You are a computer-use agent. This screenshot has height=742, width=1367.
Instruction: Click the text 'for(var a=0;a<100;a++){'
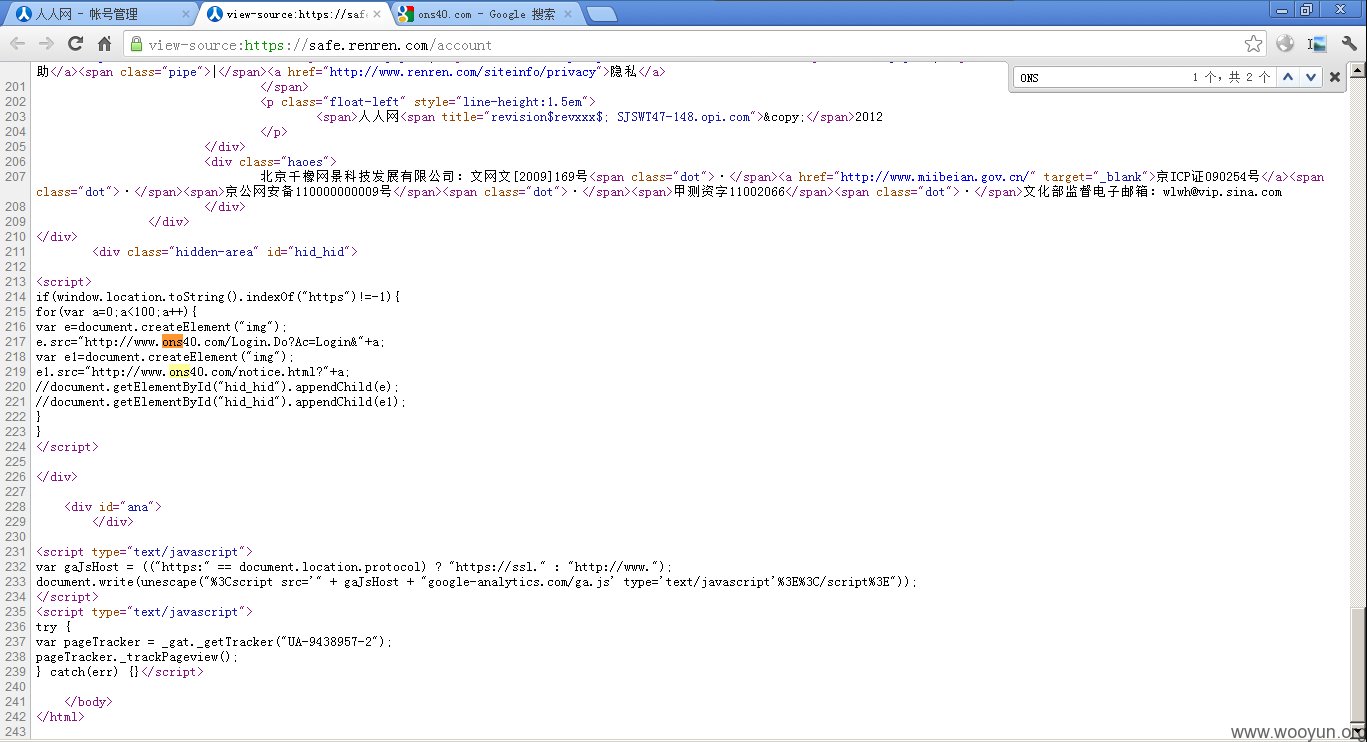(x=116, y=312)
